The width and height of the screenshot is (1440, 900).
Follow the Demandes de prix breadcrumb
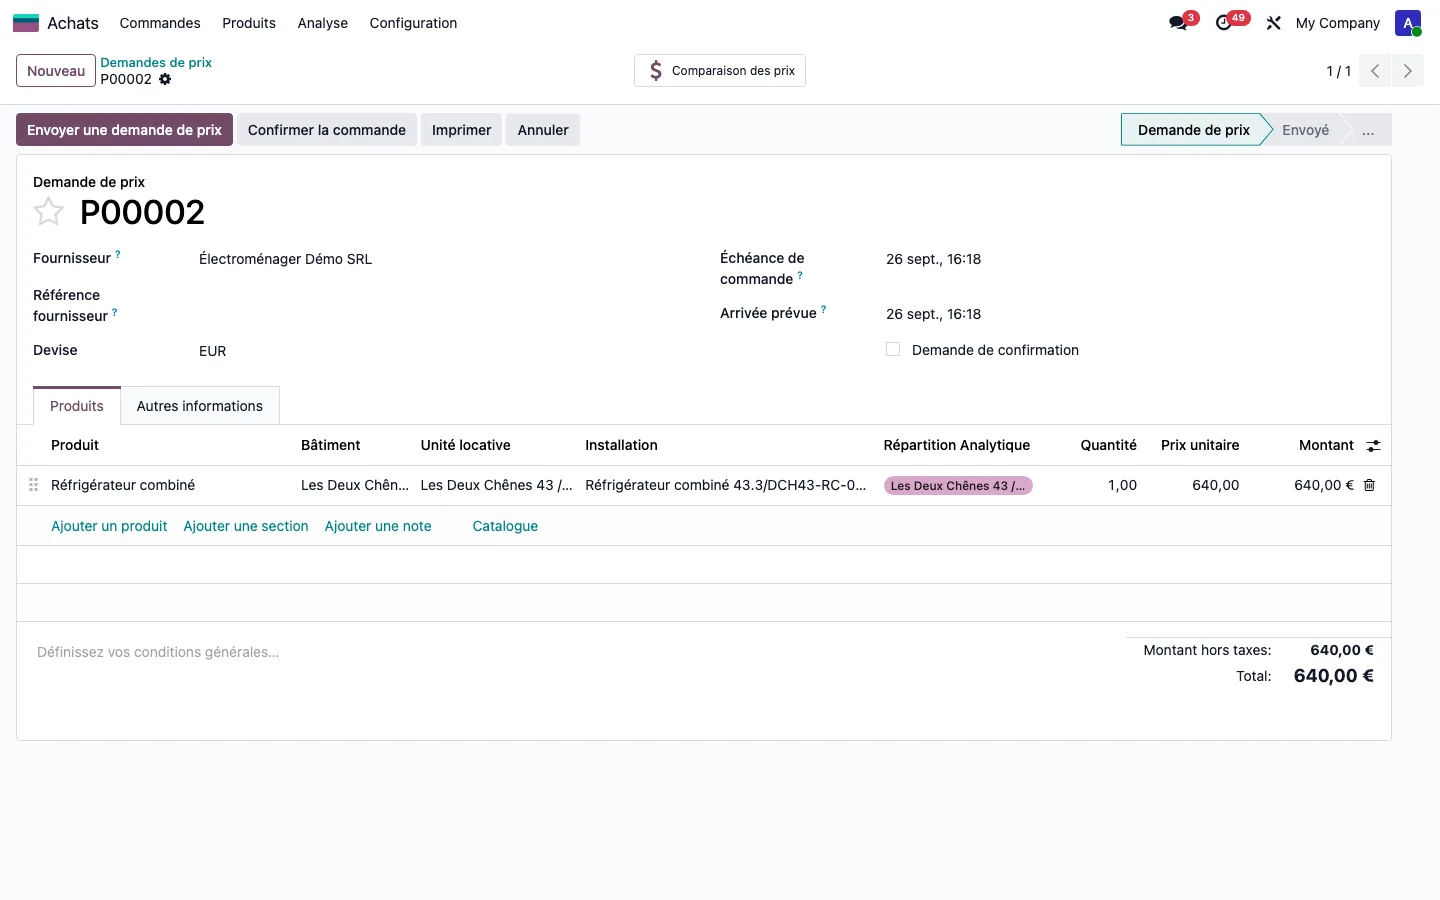tap(156, 62)
